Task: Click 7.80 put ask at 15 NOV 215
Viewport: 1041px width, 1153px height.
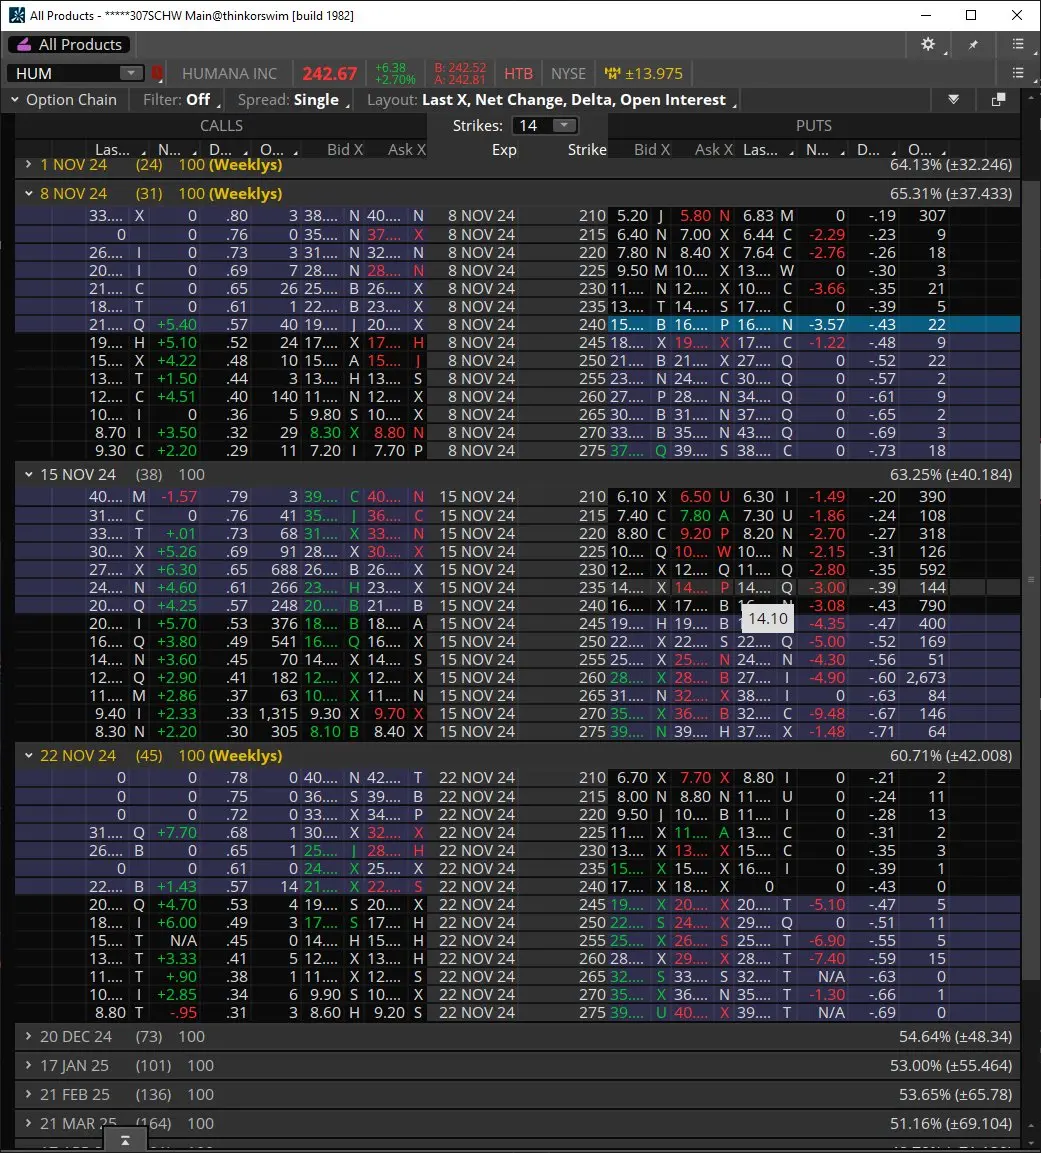Action: point(695,515)
